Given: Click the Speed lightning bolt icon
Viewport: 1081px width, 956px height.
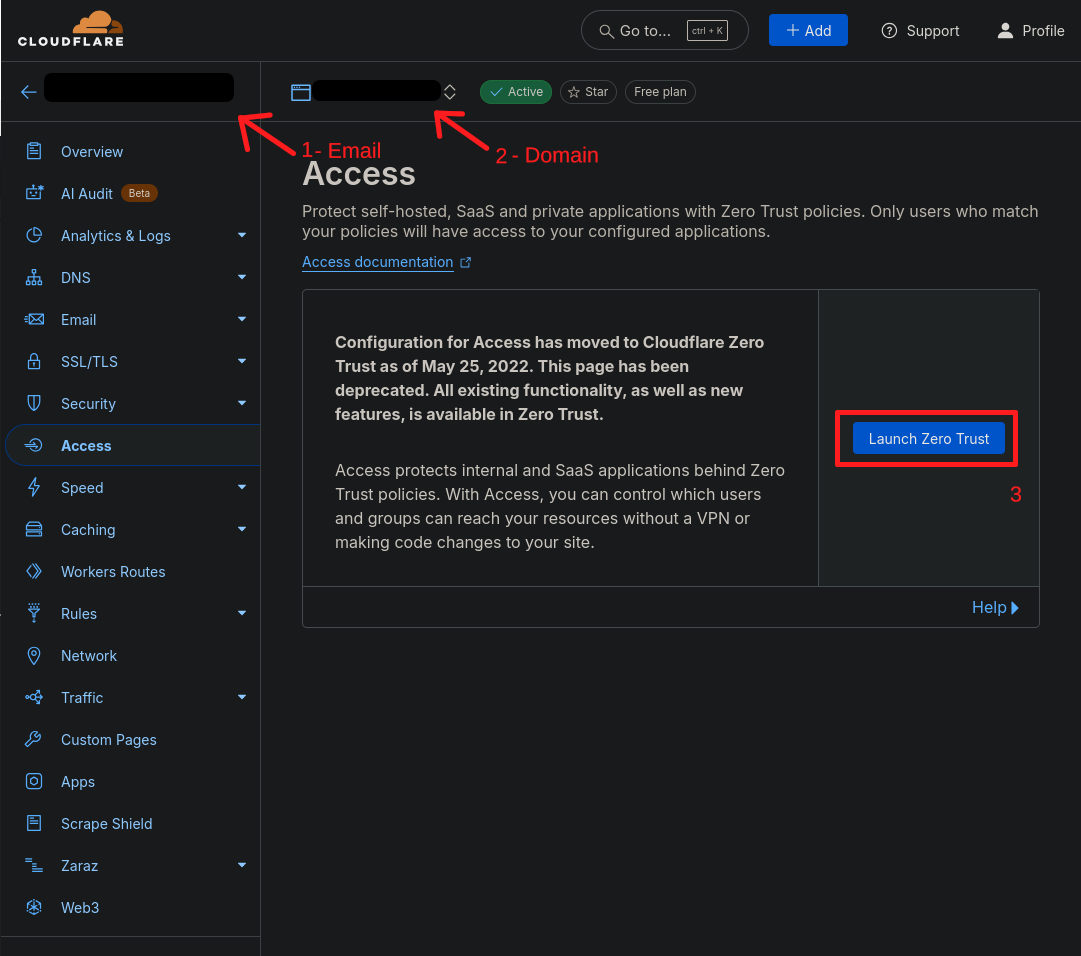Looking at the screenshot, I should pos(34,487).
